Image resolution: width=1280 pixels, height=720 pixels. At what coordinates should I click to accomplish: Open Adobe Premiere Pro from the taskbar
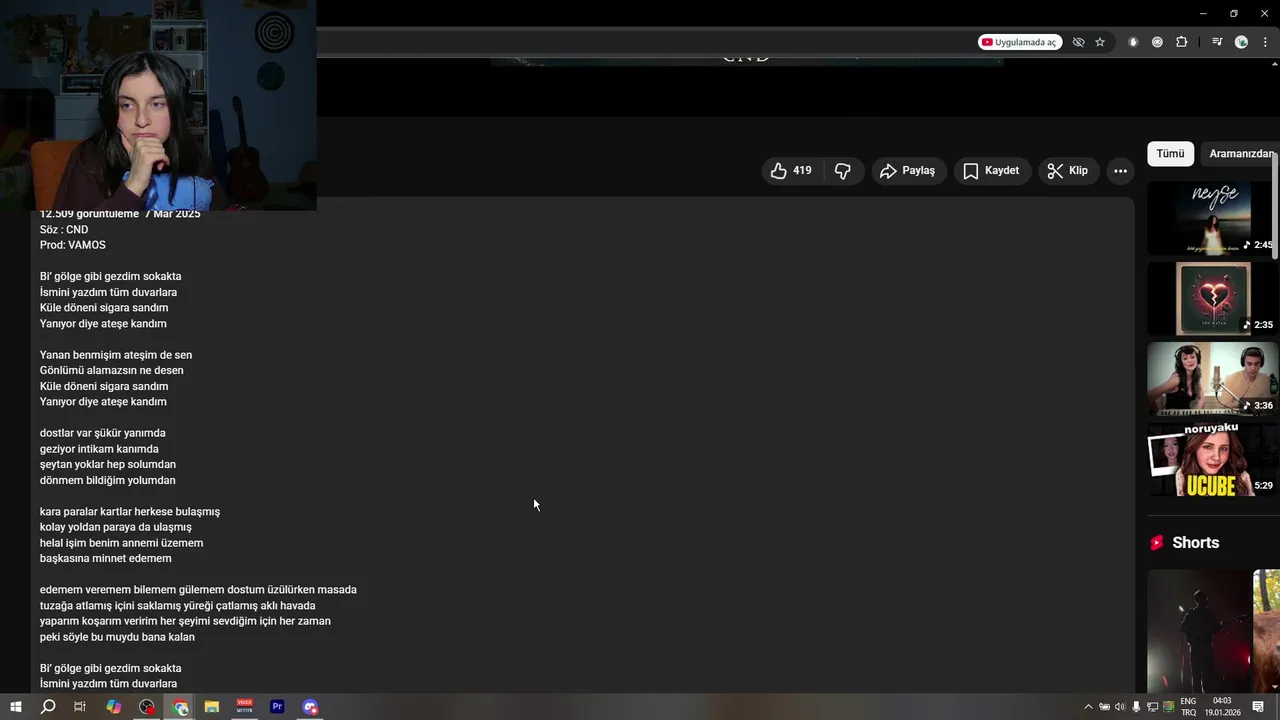point(277,707)
